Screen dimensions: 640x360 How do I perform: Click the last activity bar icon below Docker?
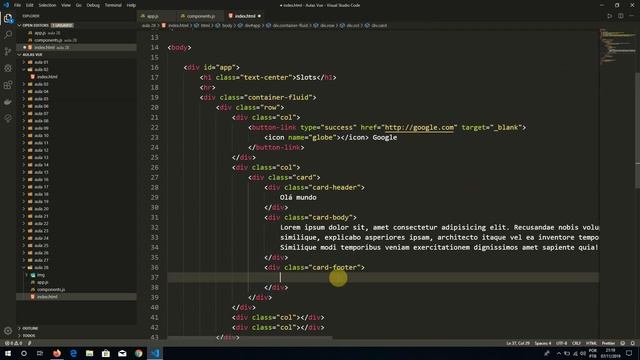(x=8, y=118)
